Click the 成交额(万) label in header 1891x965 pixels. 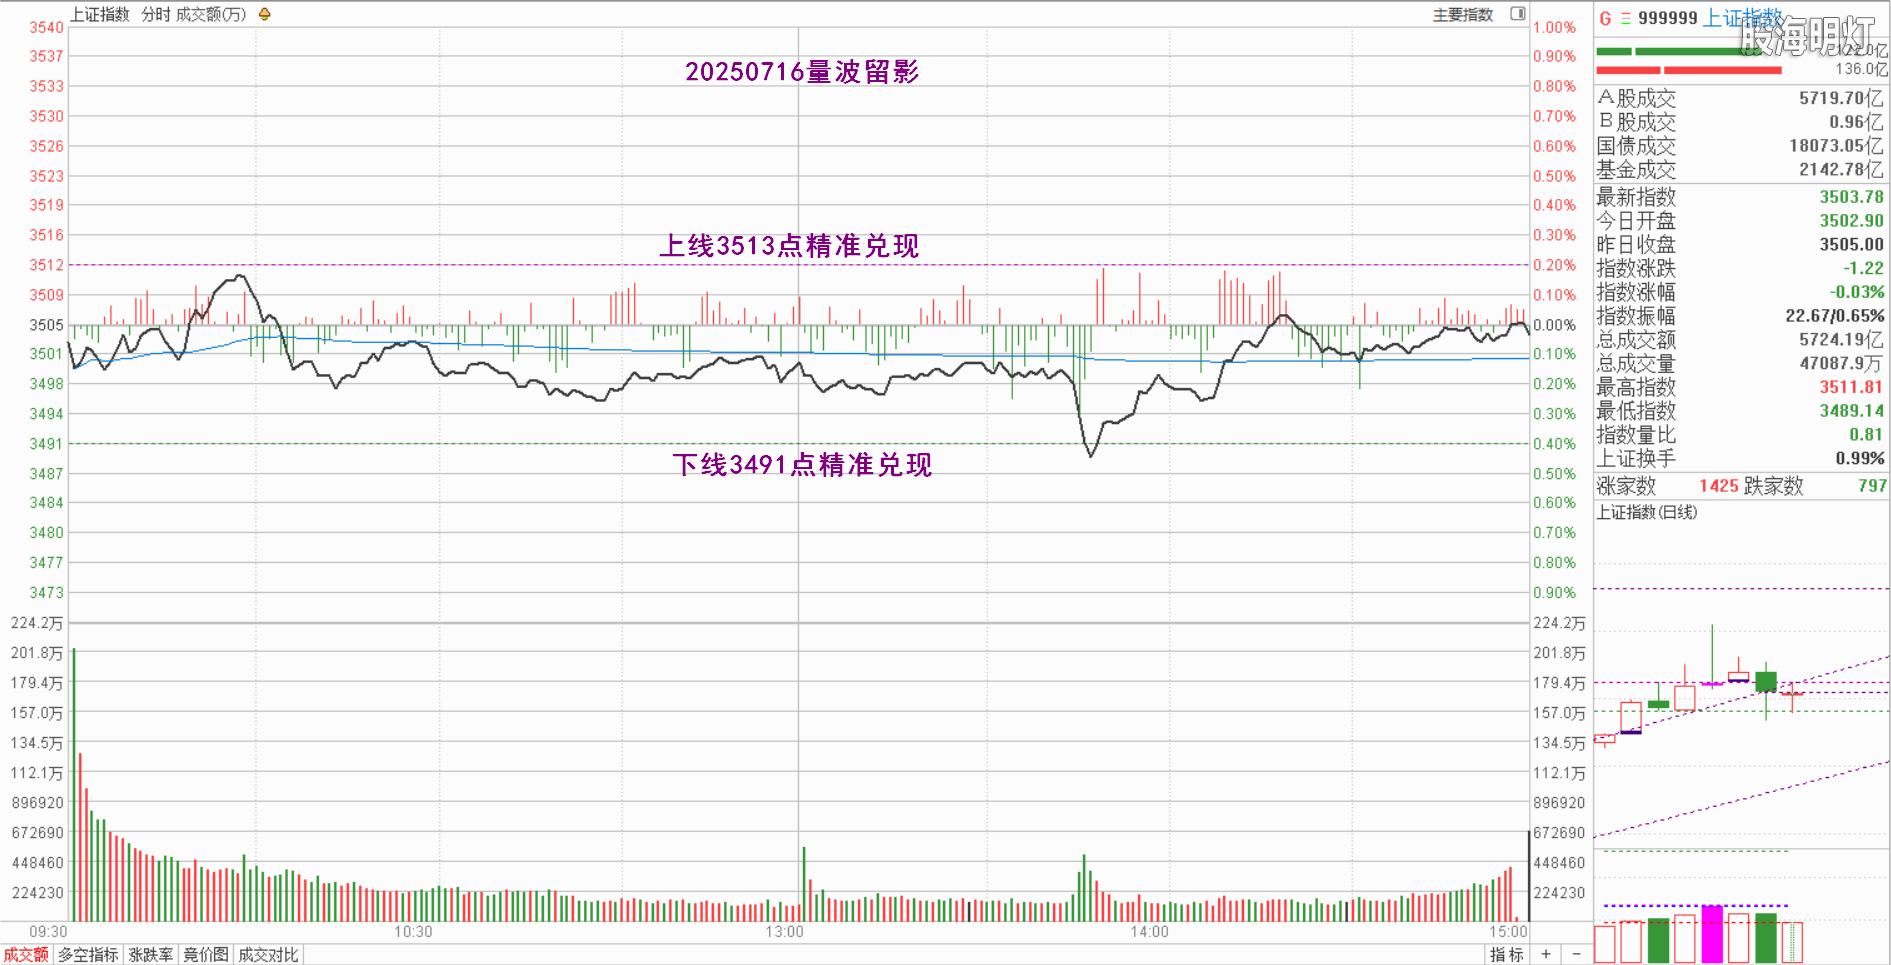[x=211, y=14]
